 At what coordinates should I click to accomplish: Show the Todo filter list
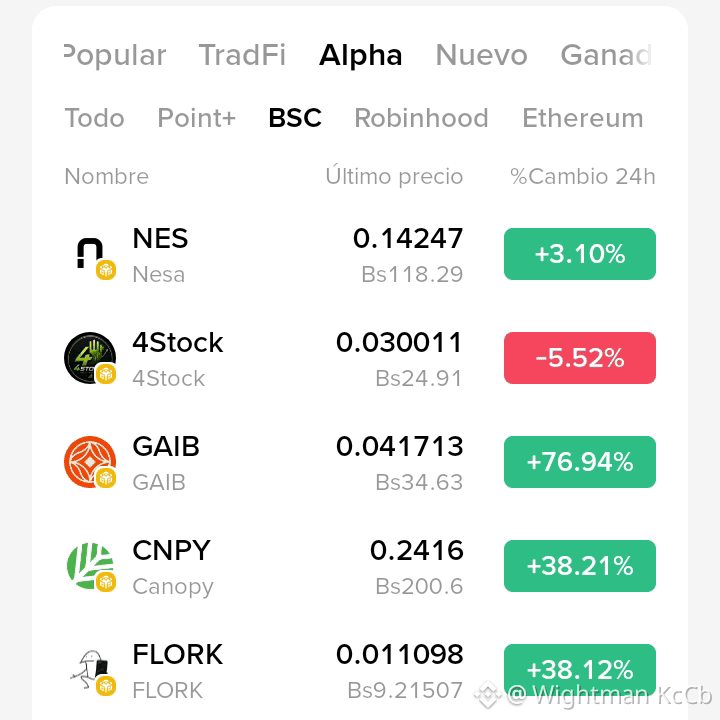click(95, 118)
